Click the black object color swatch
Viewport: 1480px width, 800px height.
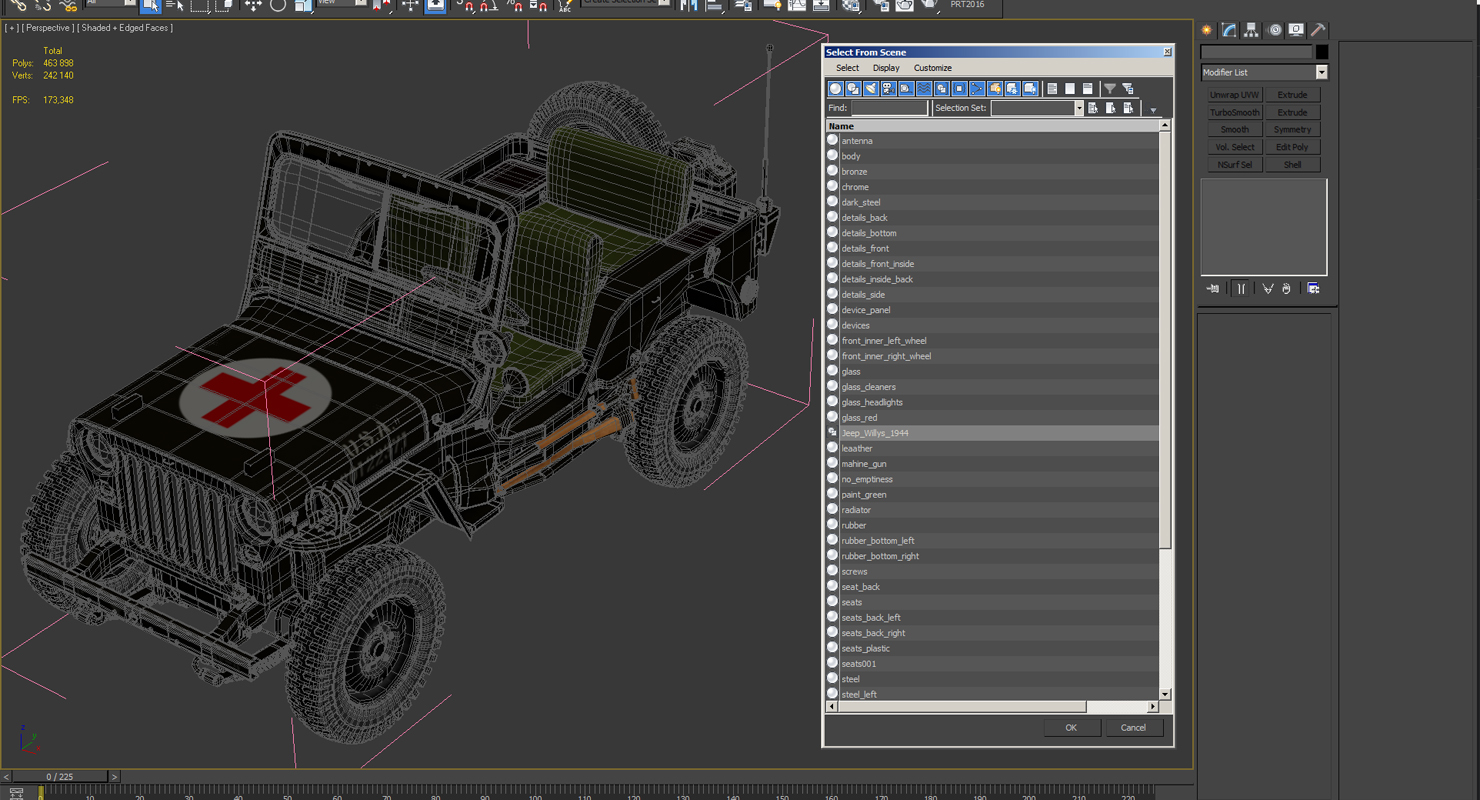[1322, 52]
